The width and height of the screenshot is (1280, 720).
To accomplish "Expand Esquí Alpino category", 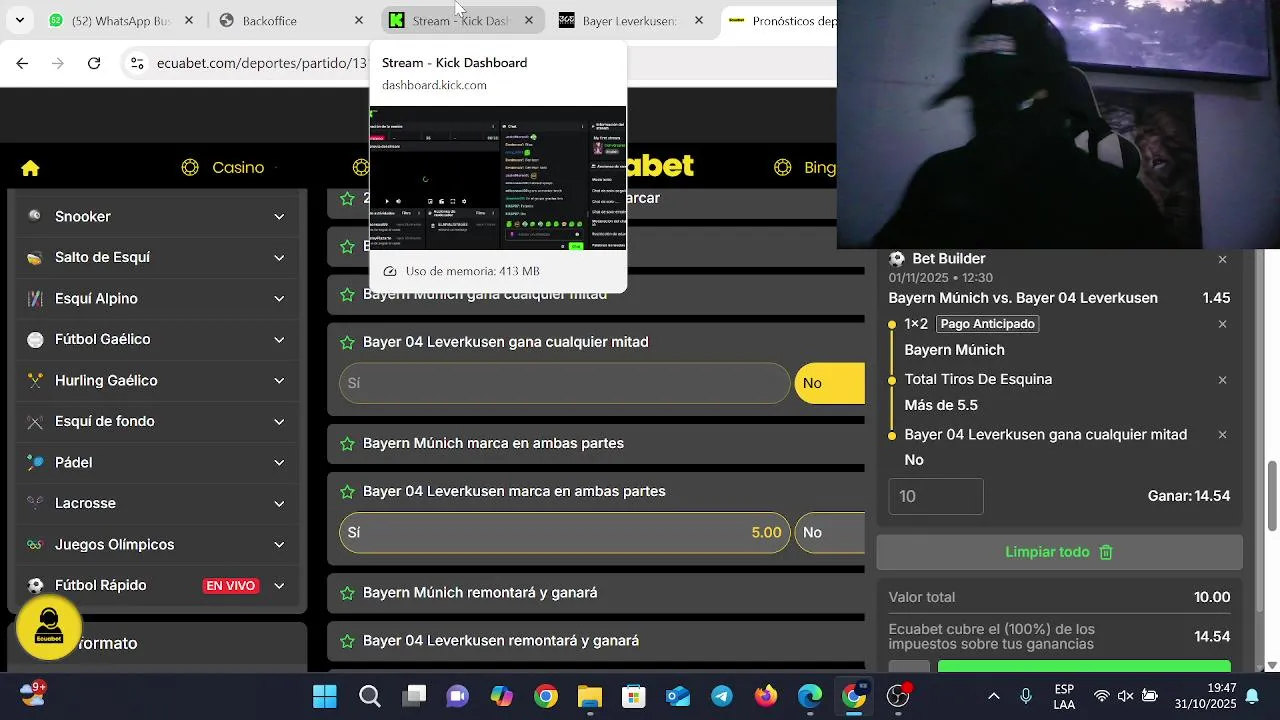I will click(x=279, y=299).
